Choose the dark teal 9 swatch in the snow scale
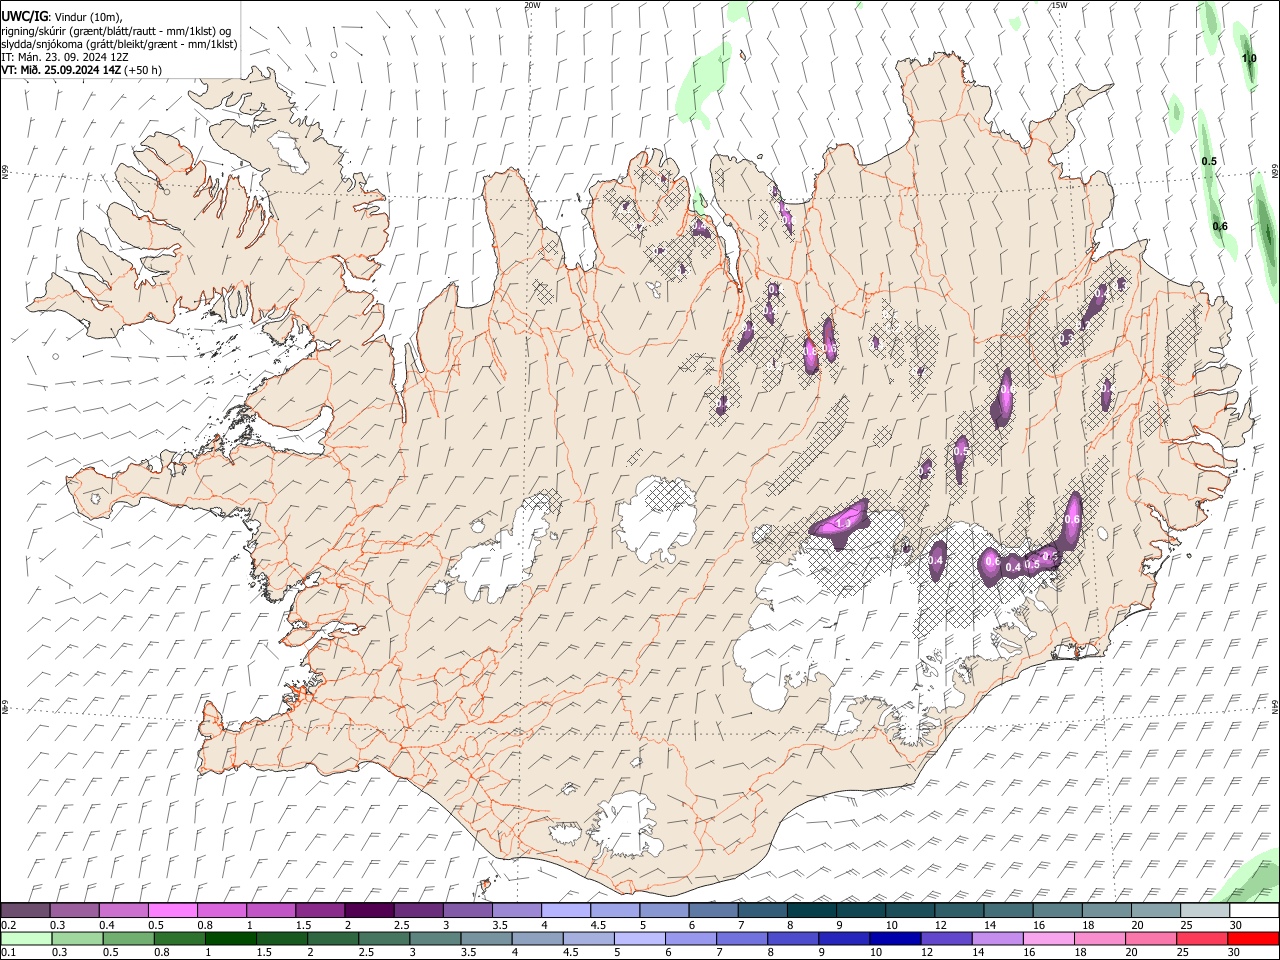Screen dimensions: 1280x960 click(x=861, y=910)
